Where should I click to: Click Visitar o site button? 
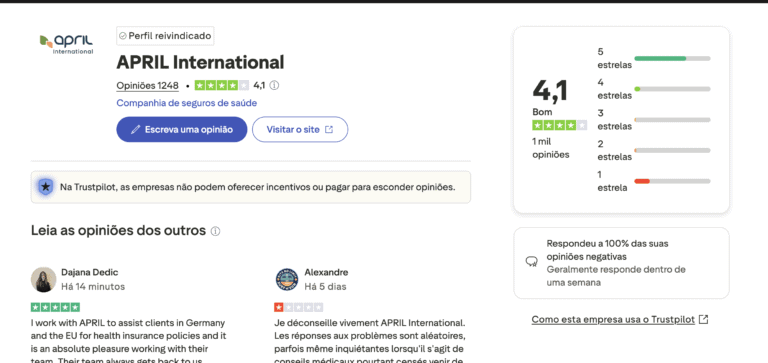click(300, 129)
